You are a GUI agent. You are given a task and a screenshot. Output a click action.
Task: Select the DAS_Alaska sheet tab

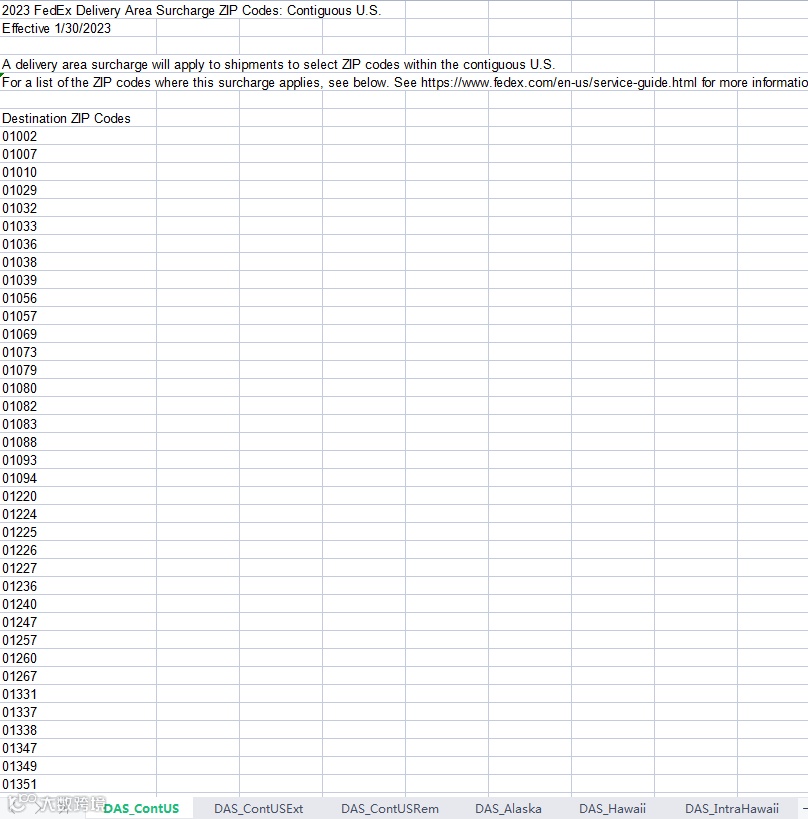(508, 809)
